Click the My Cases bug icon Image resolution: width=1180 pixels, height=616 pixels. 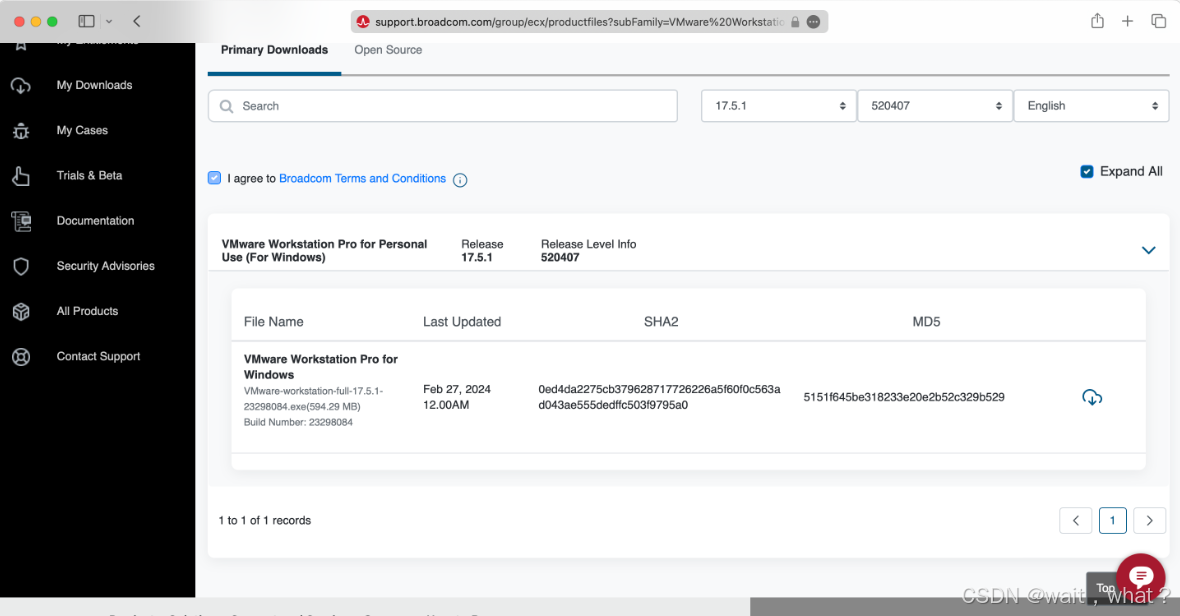[21, 131]
